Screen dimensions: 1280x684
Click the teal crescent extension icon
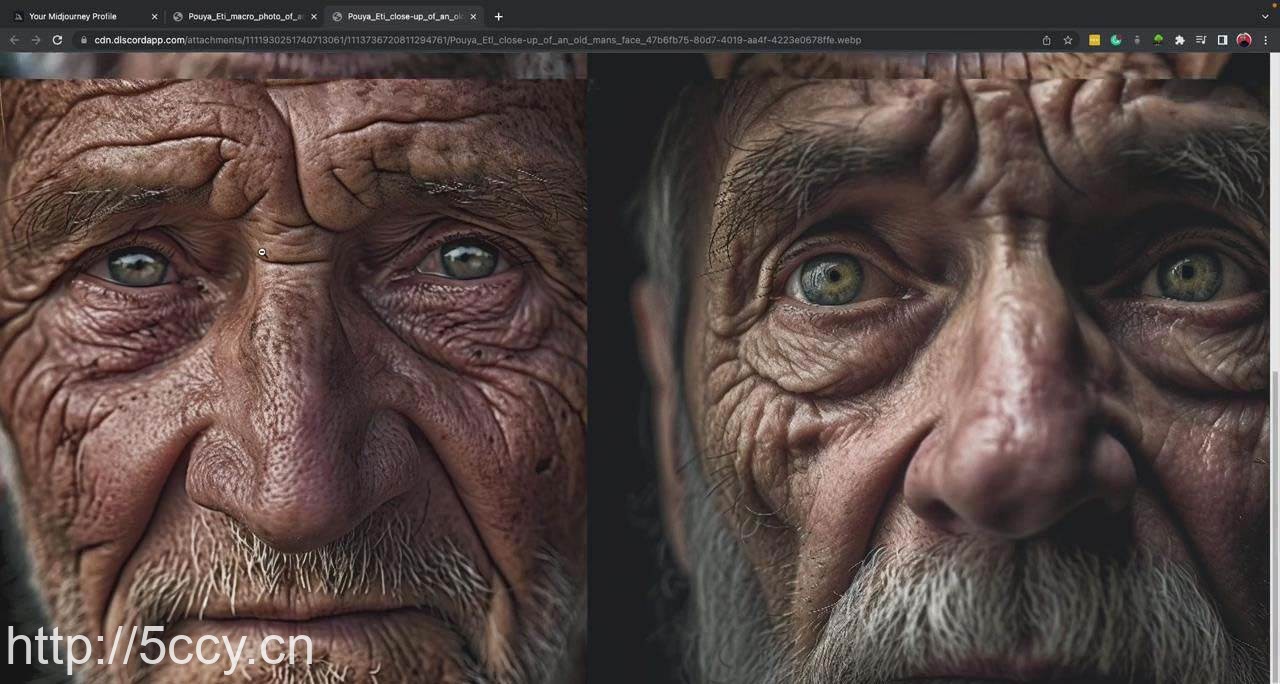(1115, 40)
